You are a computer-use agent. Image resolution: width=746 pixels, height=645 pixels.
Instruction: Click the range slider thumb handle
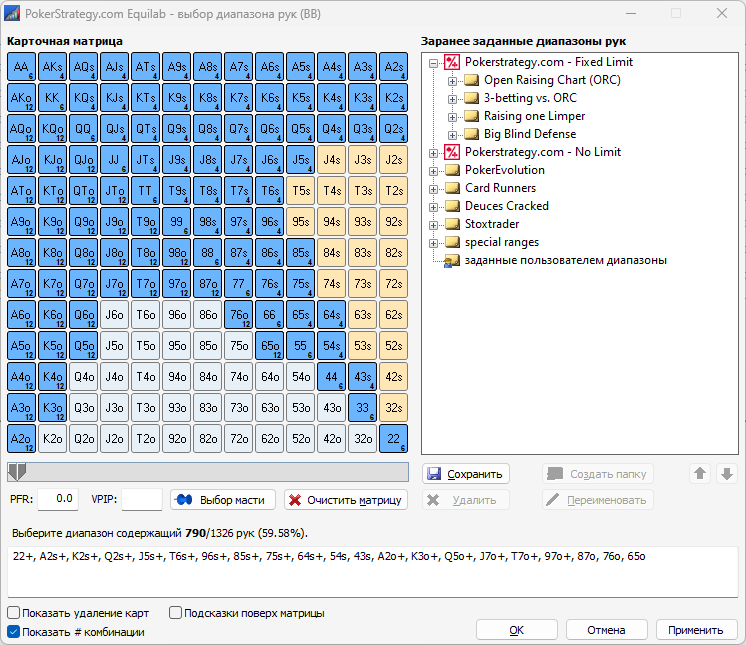17,471
